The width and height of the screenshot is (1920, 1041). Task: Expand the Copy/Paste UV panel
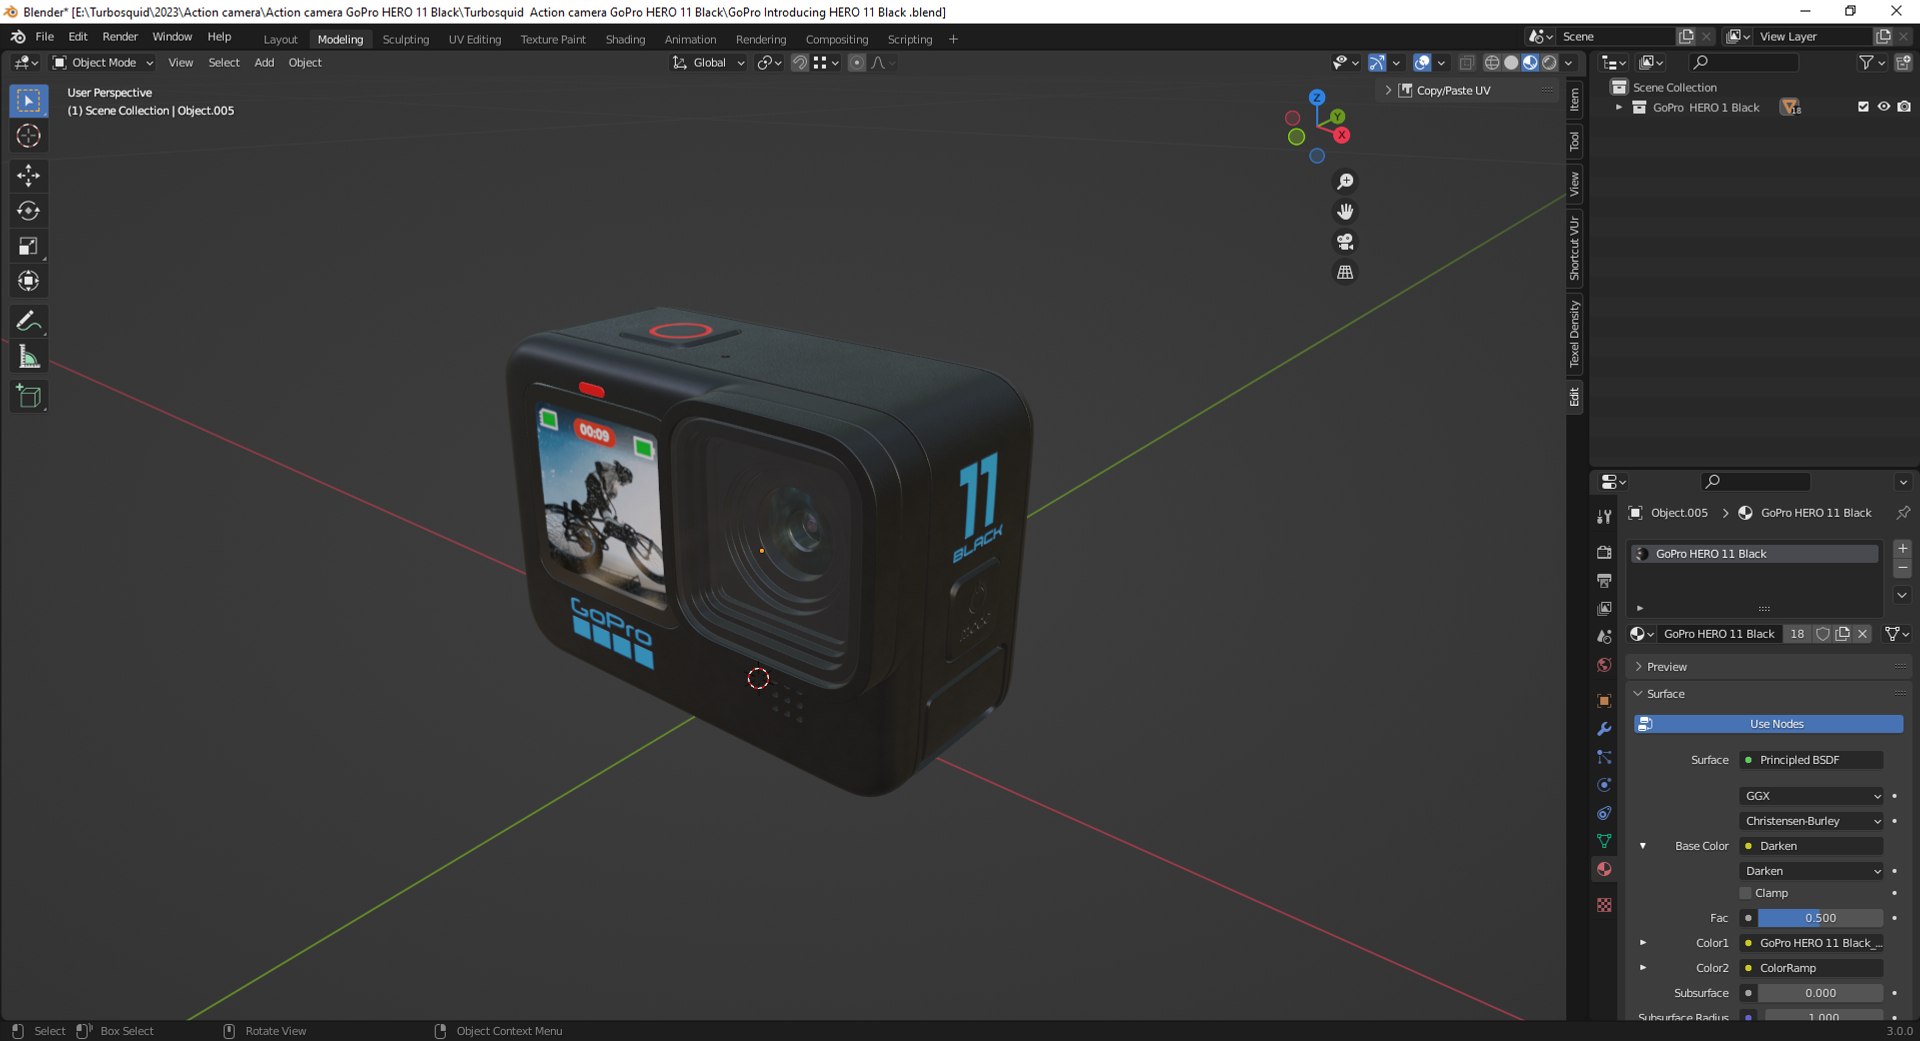1388,90
